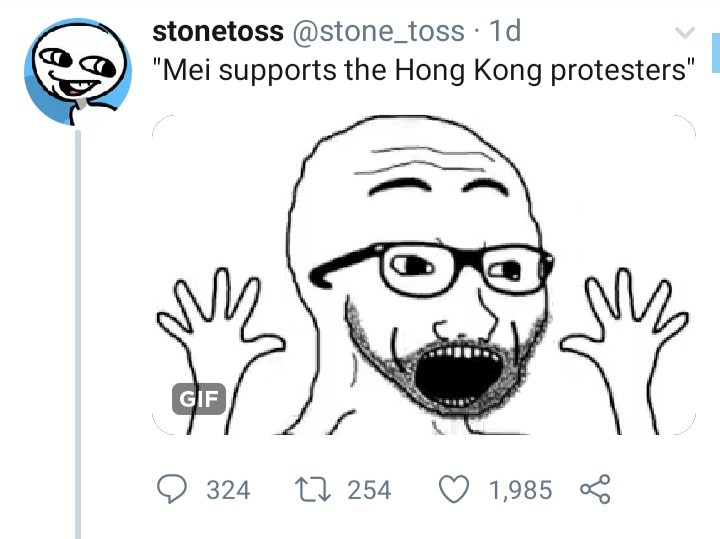Play the wojak GIF media

pyautogui.click(x=423, y=275)
